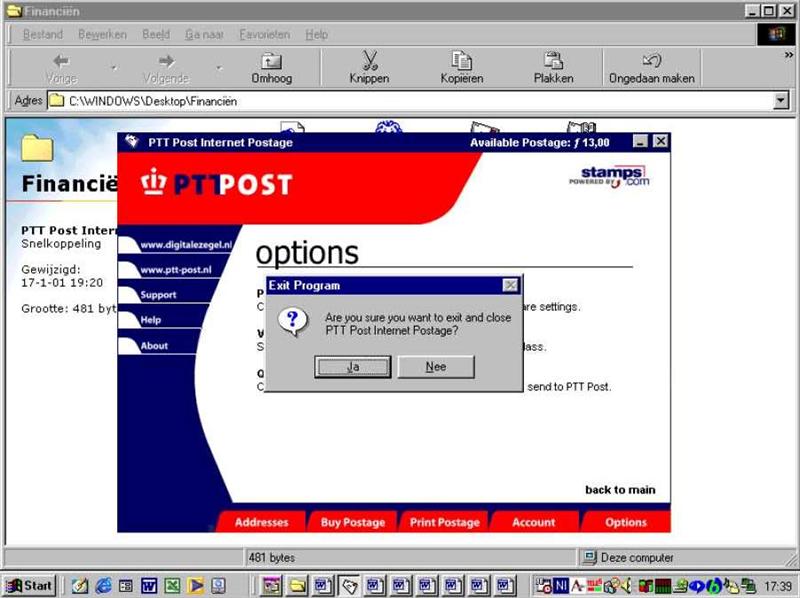Click the Volgende forward arrow icon
800x598 pixels.
pyautogui.click(x=166, y=61)
